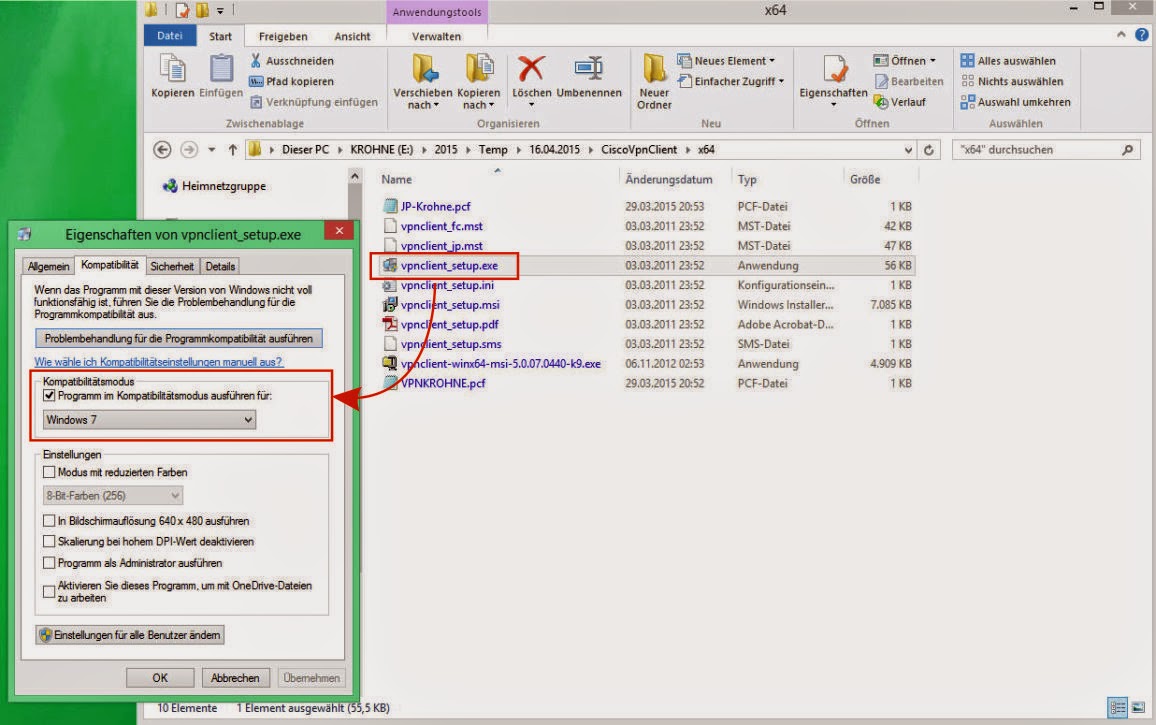The height and width of the screenshot is (725, 1156).
Task: Open the 8-Bit-Farben (256) dropdown
Action: (113, 496)
